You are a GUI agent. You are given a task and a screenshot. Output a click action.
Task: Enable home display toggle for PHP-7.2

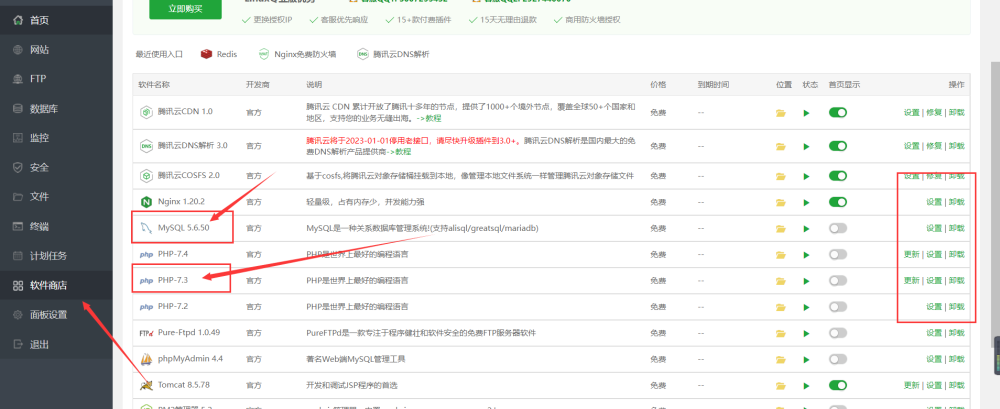coord(838,306)
